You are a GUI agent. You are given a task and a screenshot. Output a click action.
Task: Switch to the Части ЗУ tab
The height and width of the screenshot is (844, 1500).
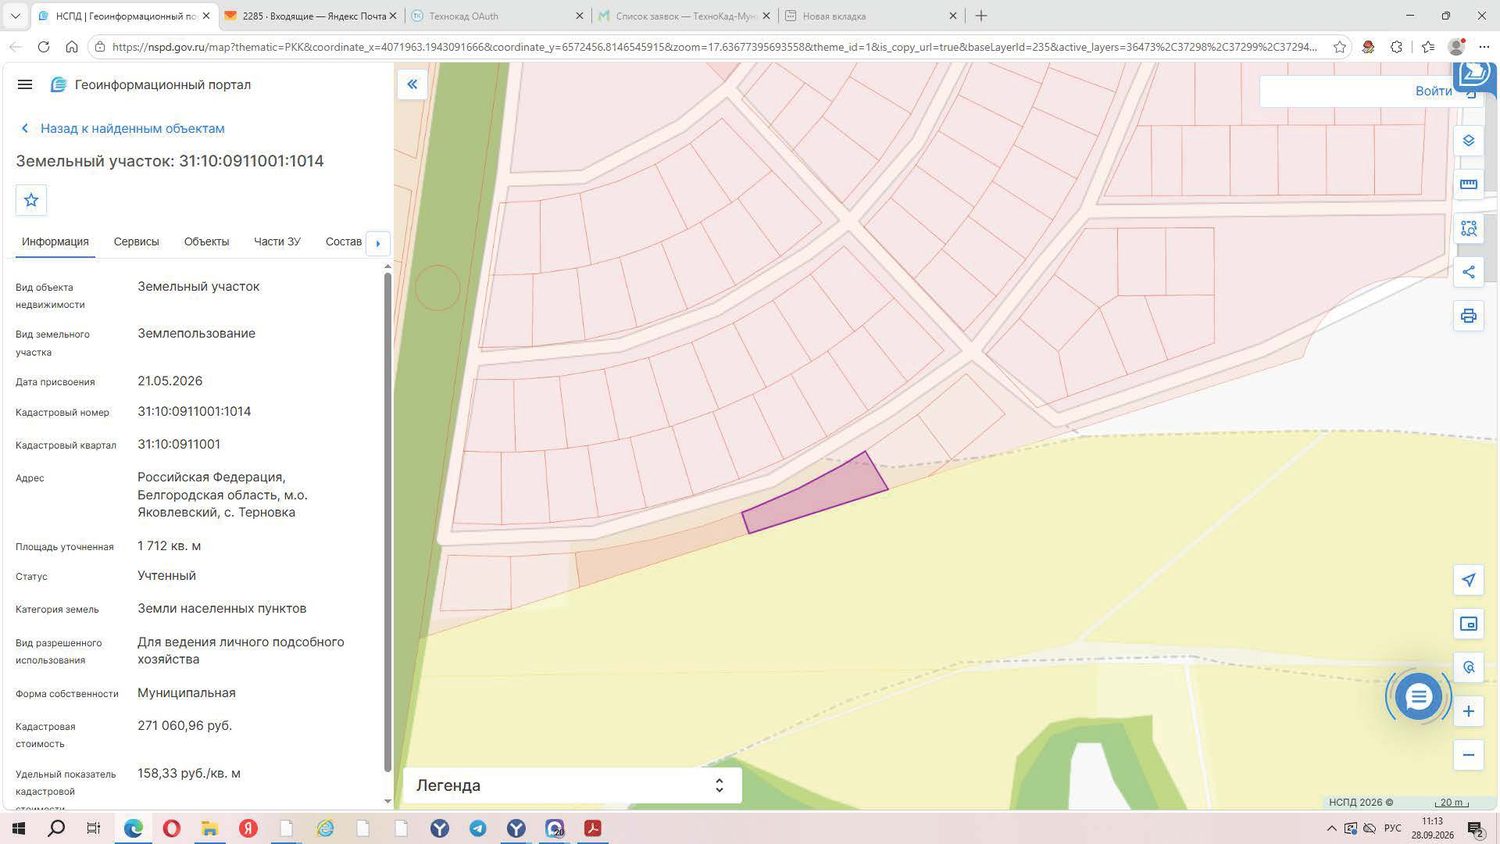[277, 242]
